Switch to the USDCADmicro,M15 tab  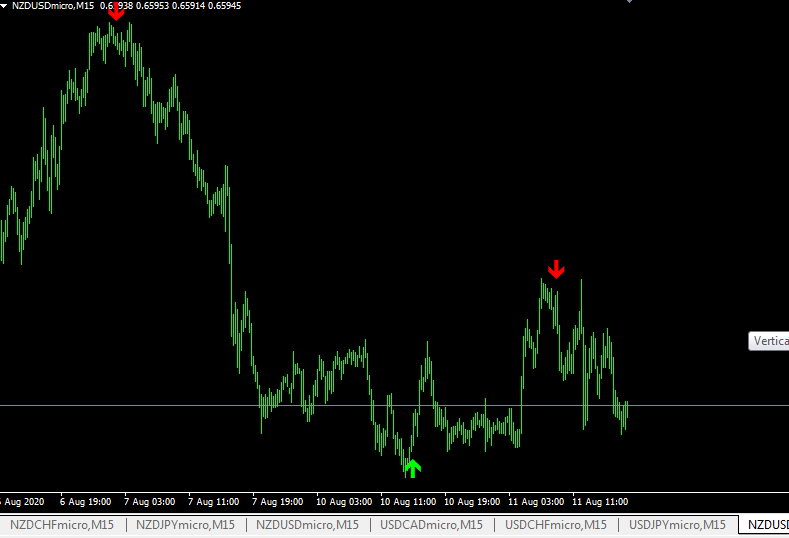pyautogui.click(x=430, y=525)
